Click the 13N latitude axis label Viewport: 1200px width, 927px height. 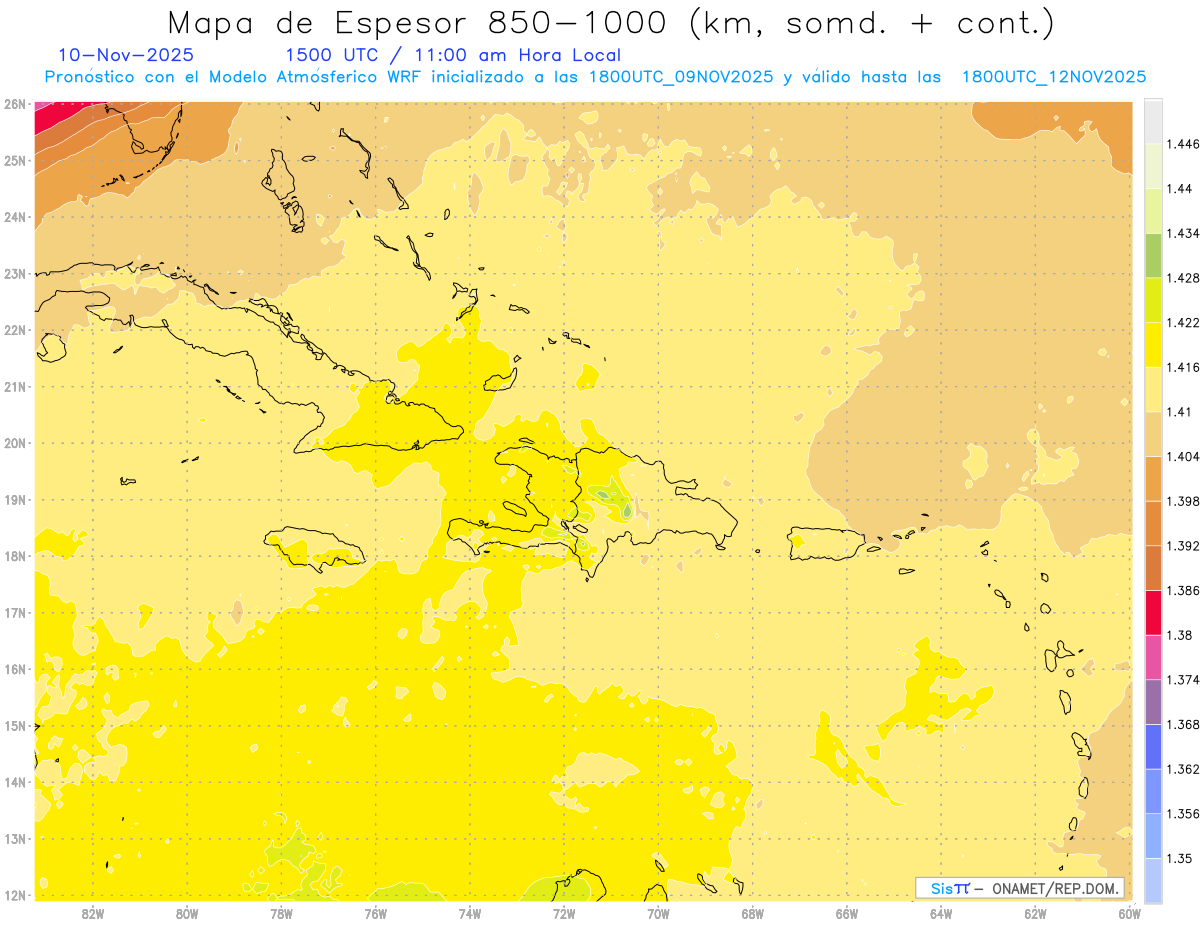coord(14,838)
